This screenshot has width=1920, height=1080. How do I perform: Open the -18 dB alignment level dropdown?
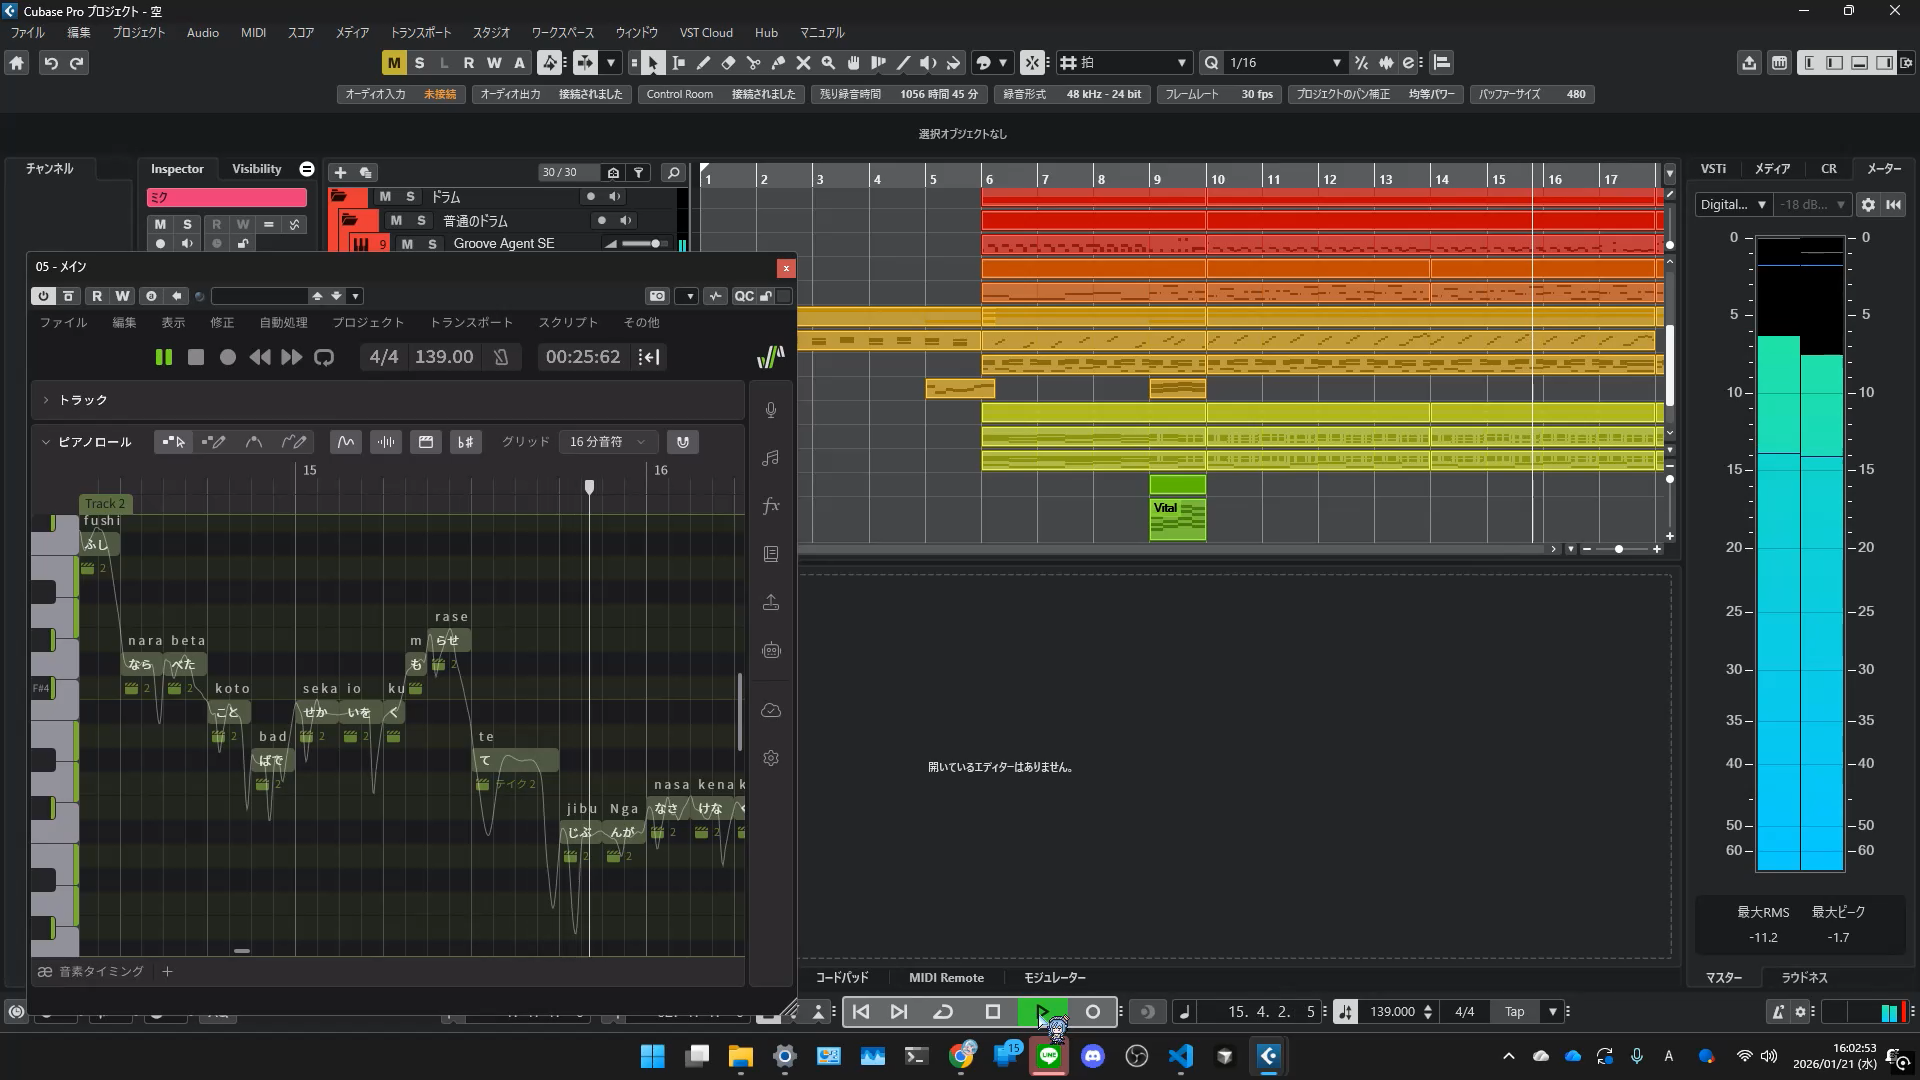(1812, 205)
